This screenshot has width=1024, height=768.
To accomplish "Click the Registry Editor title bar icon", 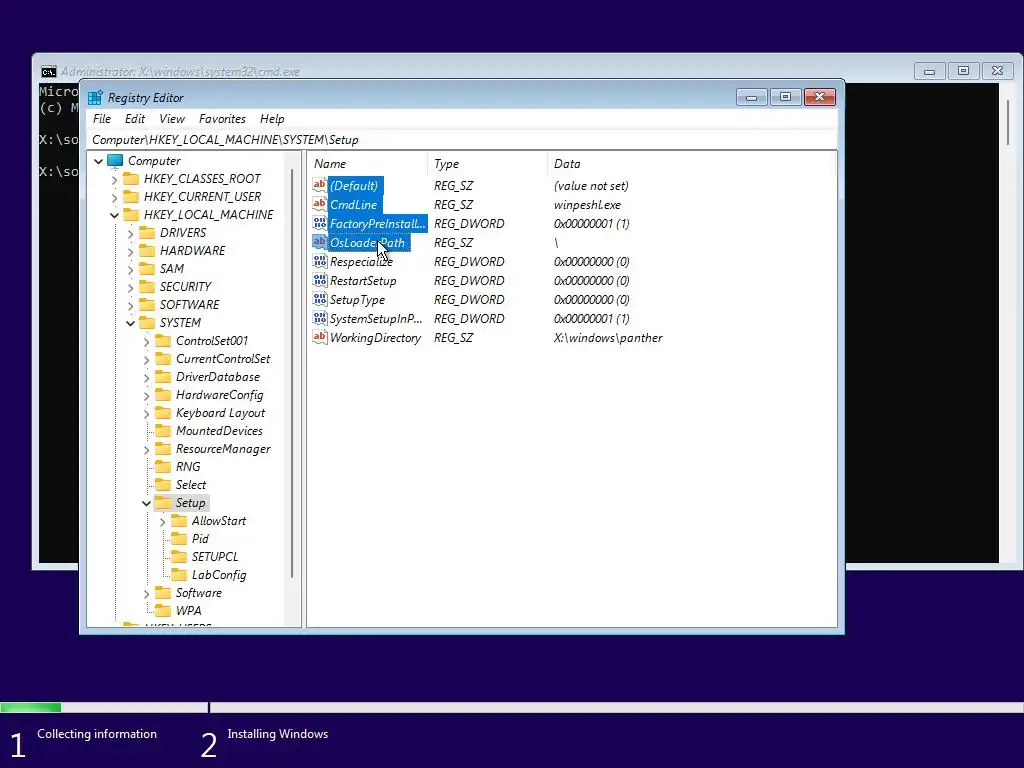I will pos(95,97).
